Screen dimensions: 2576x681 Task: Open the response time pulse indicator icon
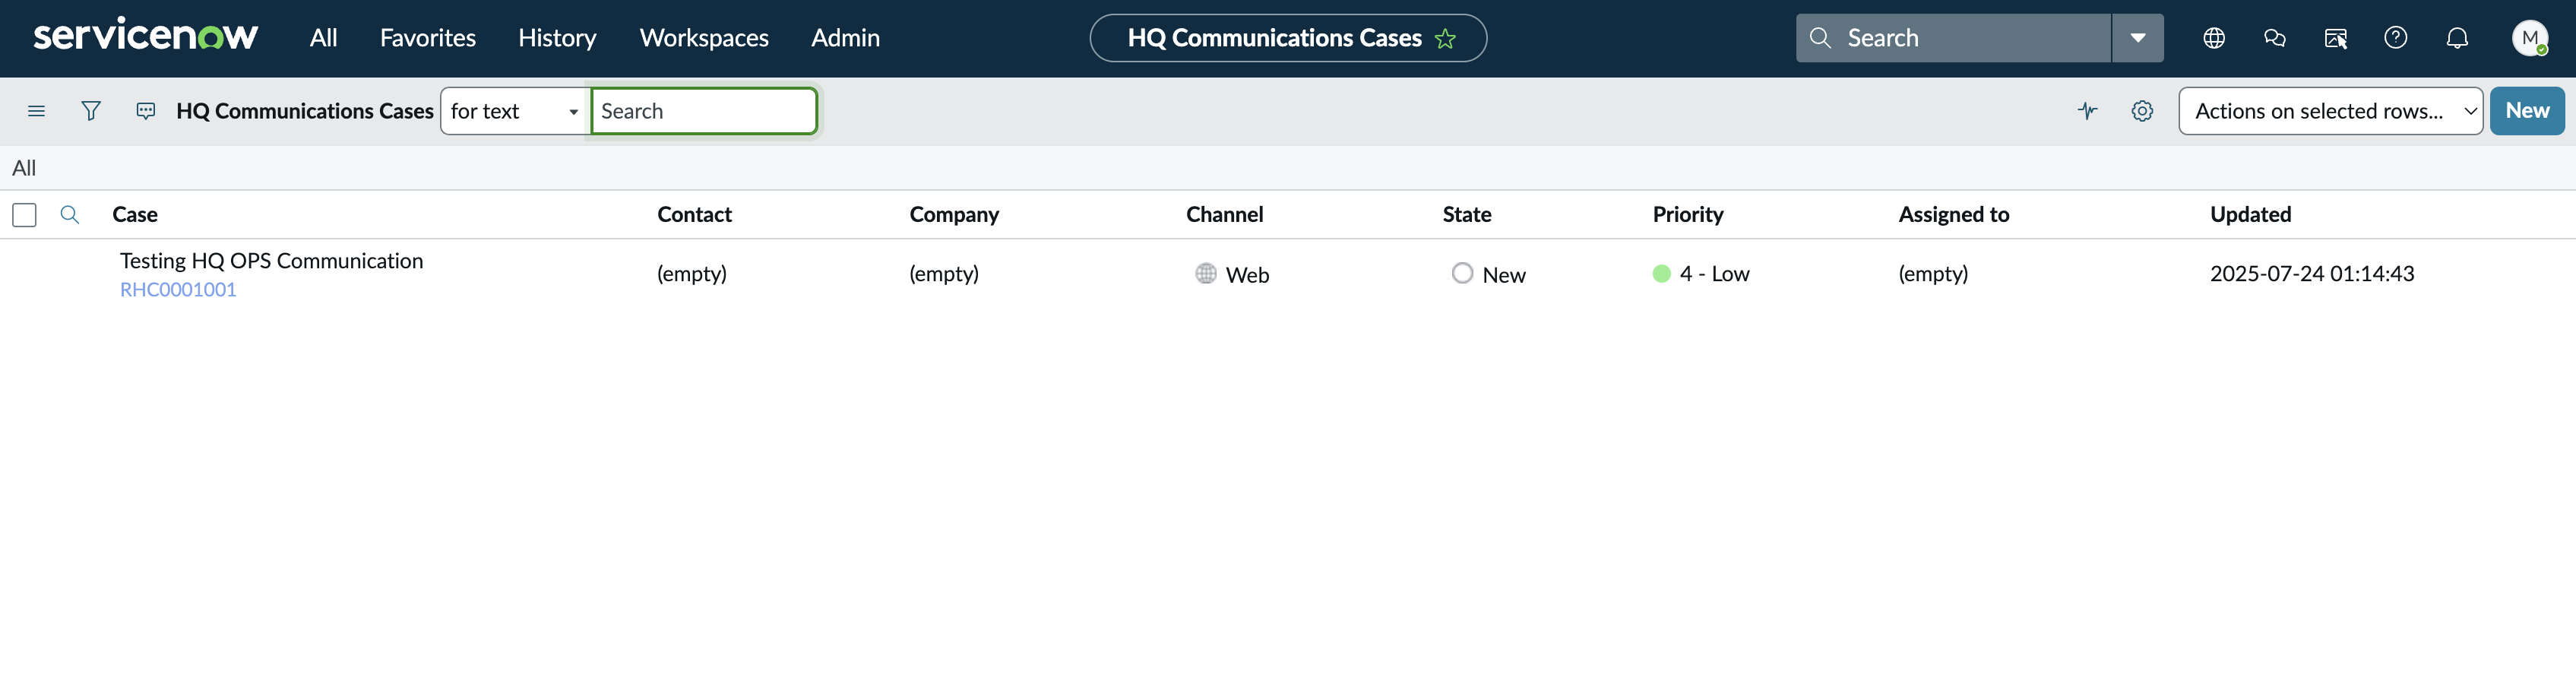pos(2088,111)
